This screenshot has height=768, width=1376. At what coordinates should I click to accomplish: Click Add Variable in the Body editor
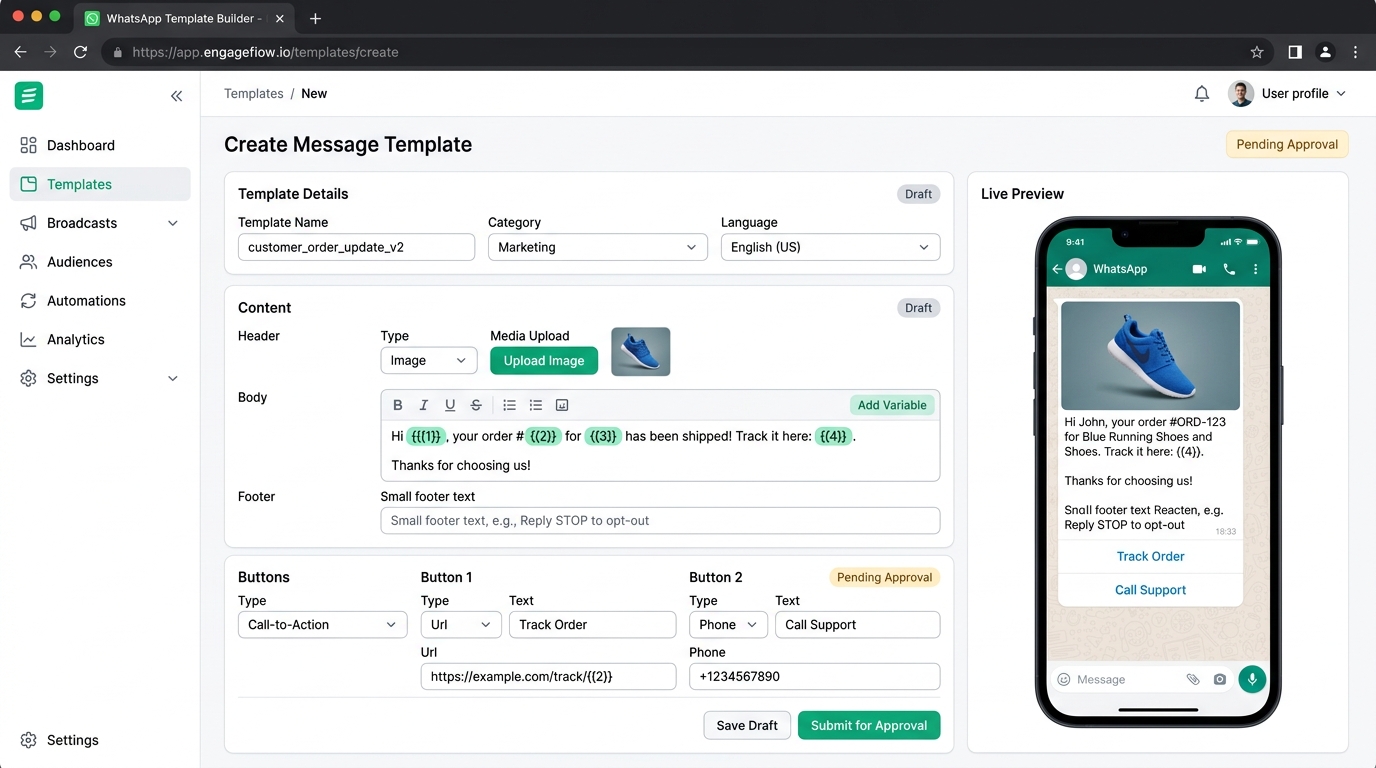(892, 405)
